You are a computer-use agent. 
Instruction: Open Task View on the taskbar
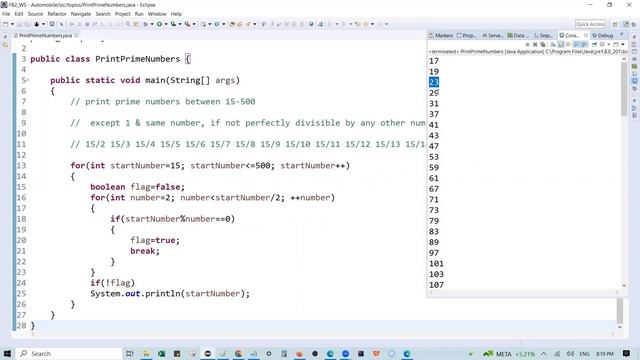(x=130, y=353)
